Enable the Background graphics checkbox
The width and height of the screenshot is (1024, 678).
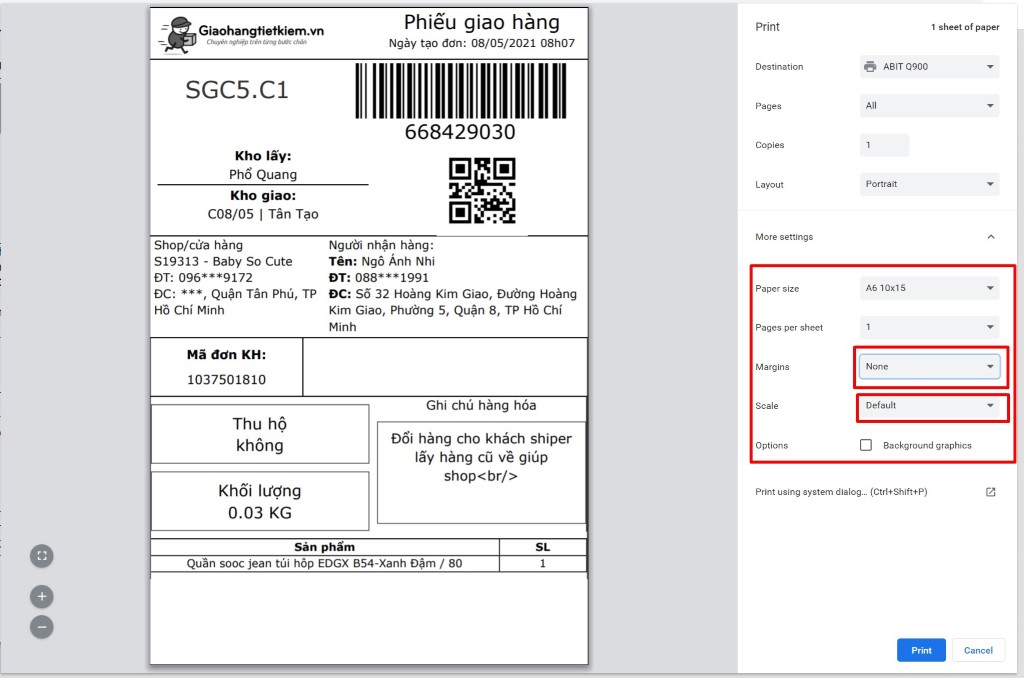point(866,445)
